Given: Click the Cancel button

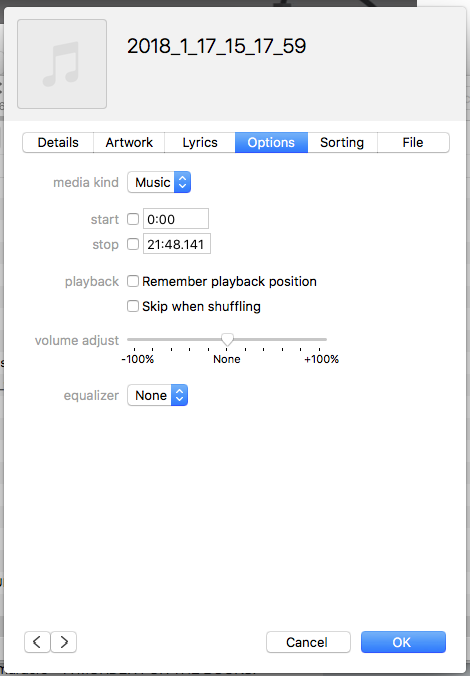Looking at the screenshot, I should pos(308,642).
